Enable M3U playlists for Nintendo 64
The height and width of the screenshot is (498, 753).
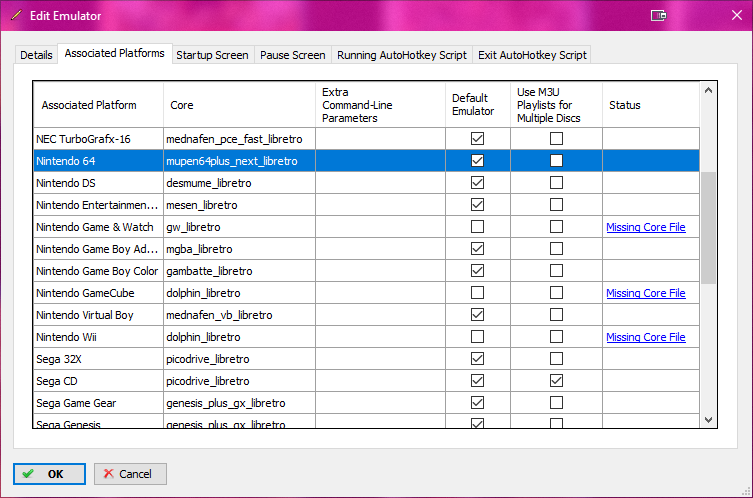(556, 161)
